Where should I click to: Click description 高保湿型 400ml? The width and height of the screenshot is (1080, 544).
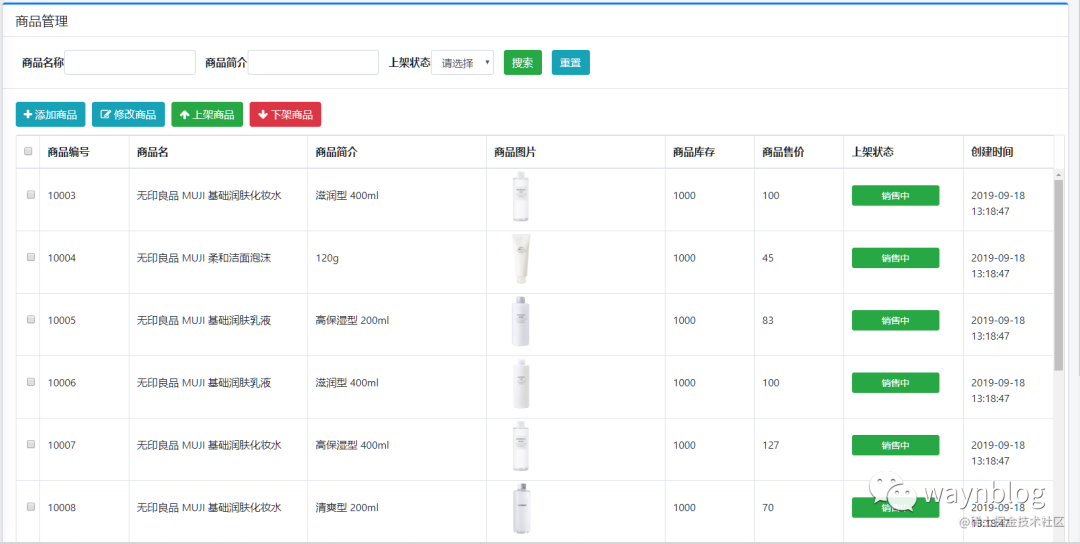click(352, 446)
